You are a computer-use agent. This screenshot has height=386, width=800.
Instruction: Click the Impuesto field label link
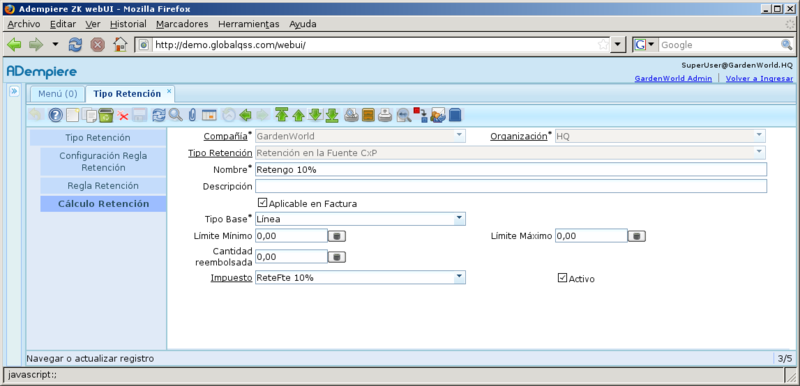click(231, 278)
